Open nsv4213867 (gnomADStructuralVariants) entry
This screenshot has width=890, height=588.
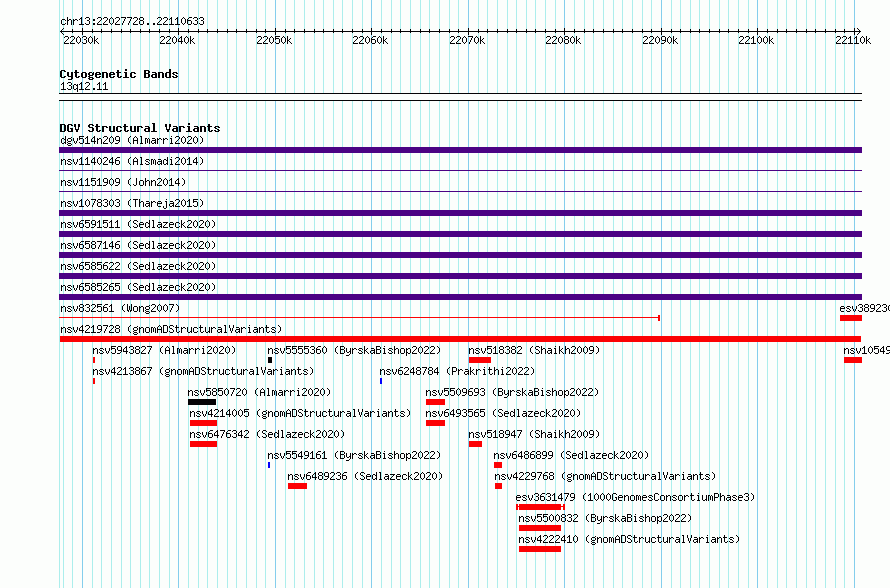(x=203, y=371)
